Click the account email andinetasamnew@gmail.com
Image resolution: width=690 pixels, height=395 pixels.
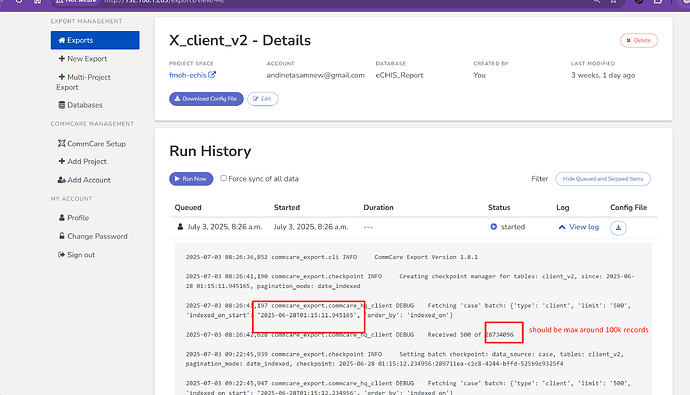click(316, 75)
